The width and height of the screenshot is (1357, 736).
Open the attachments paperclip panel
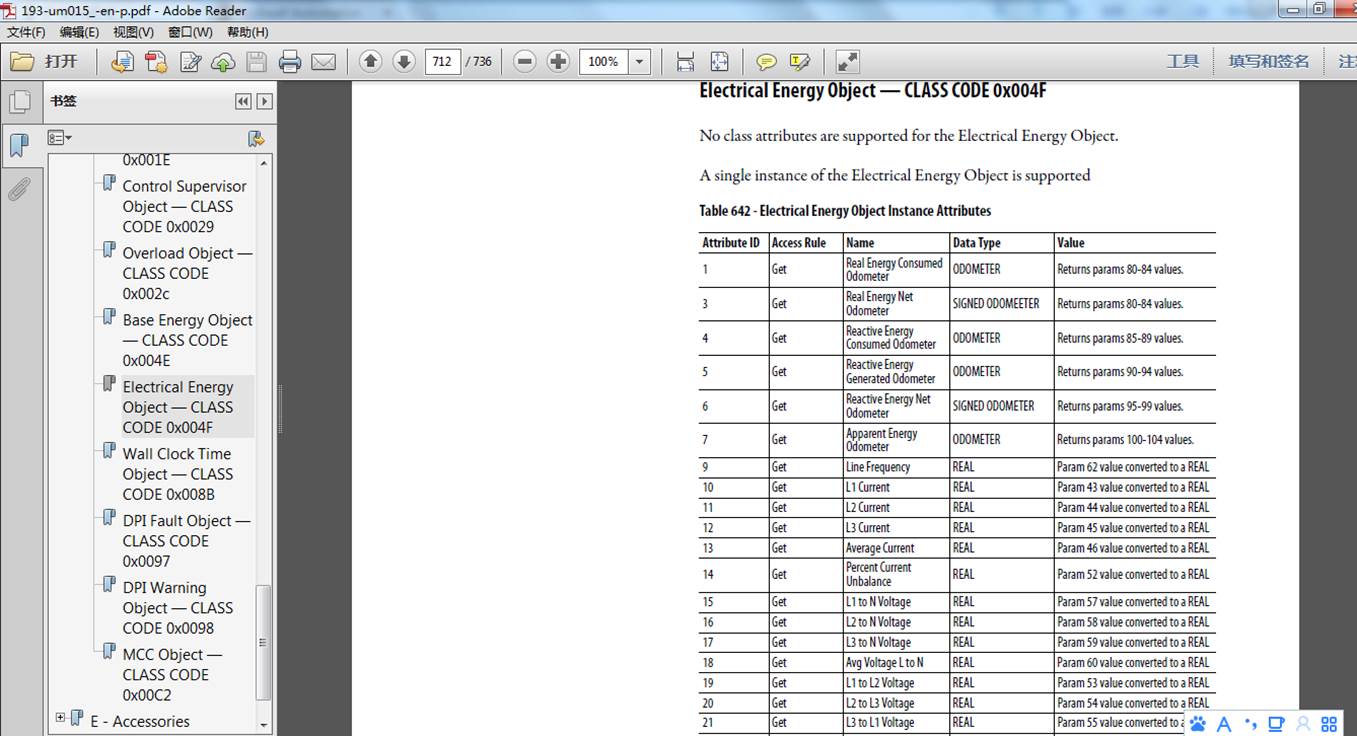pos(19,188)
